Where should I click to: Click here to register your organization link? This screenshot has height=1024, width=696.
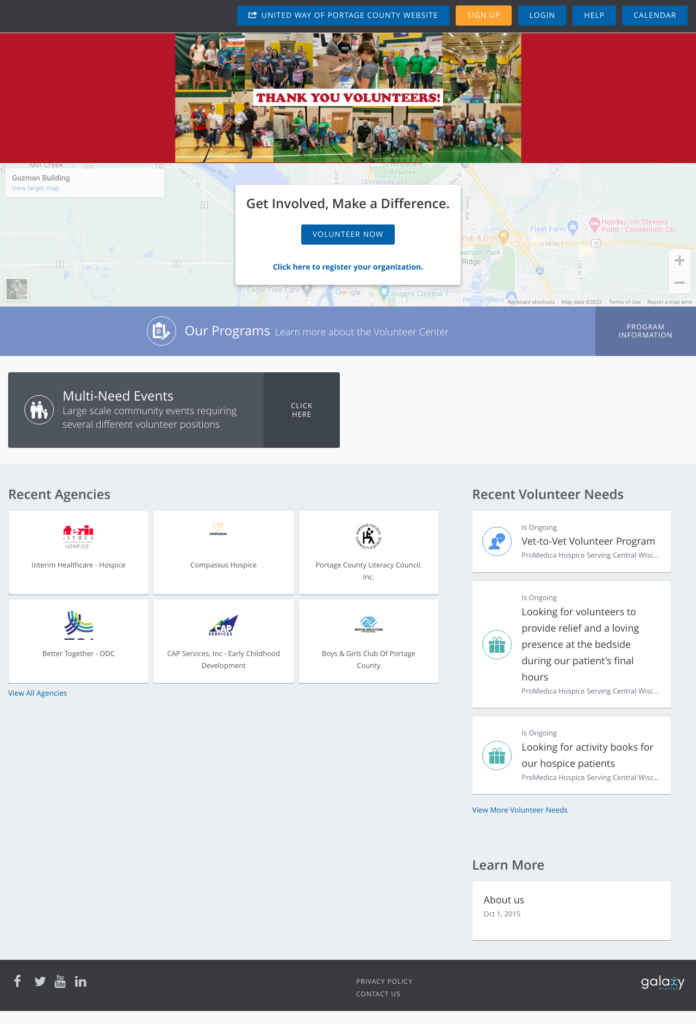347,267
